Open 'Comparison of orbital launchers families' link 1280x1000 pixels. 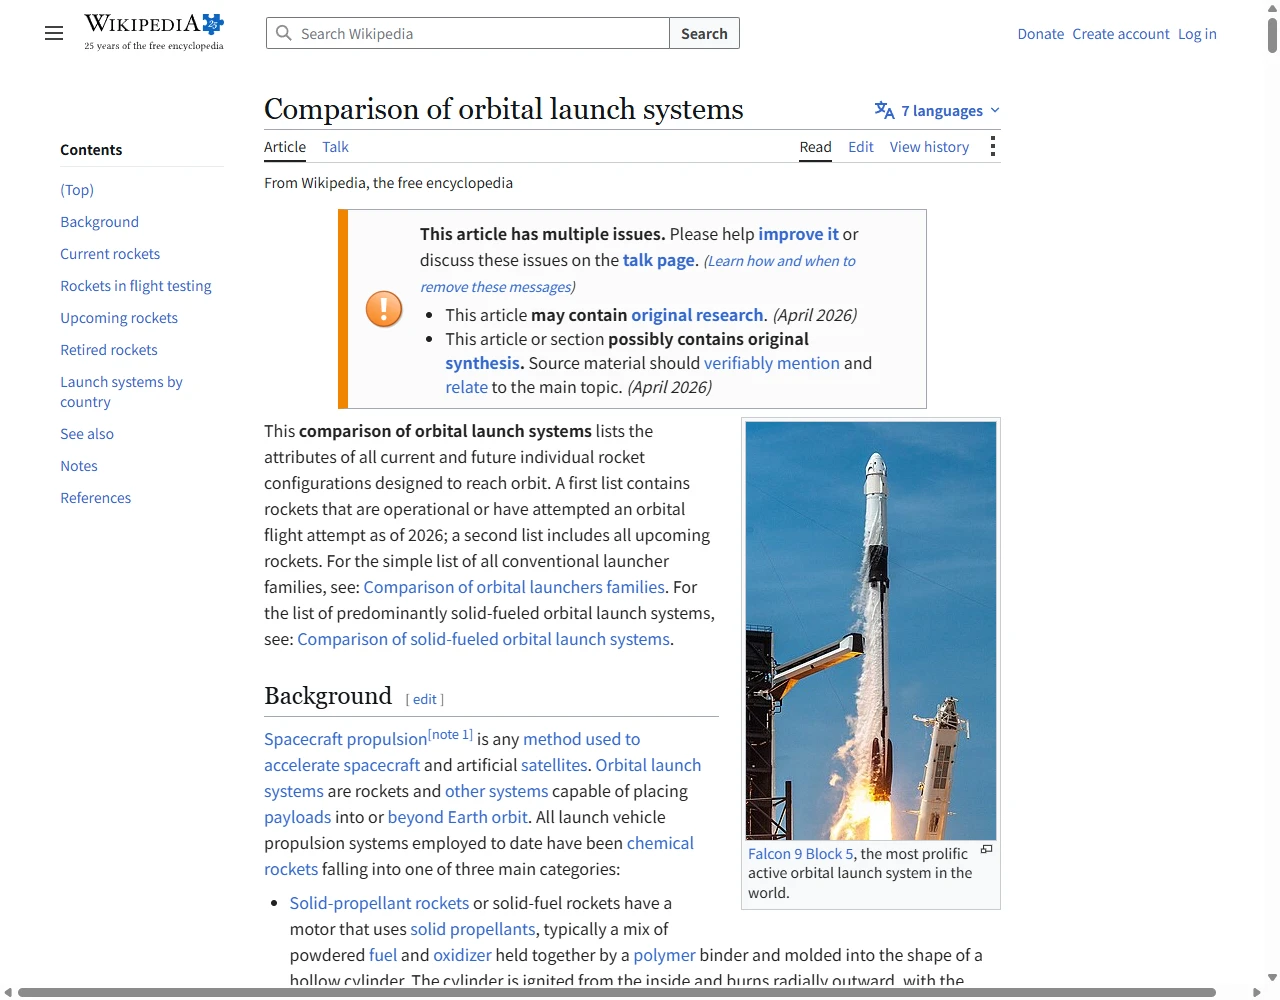coord(514,587)
